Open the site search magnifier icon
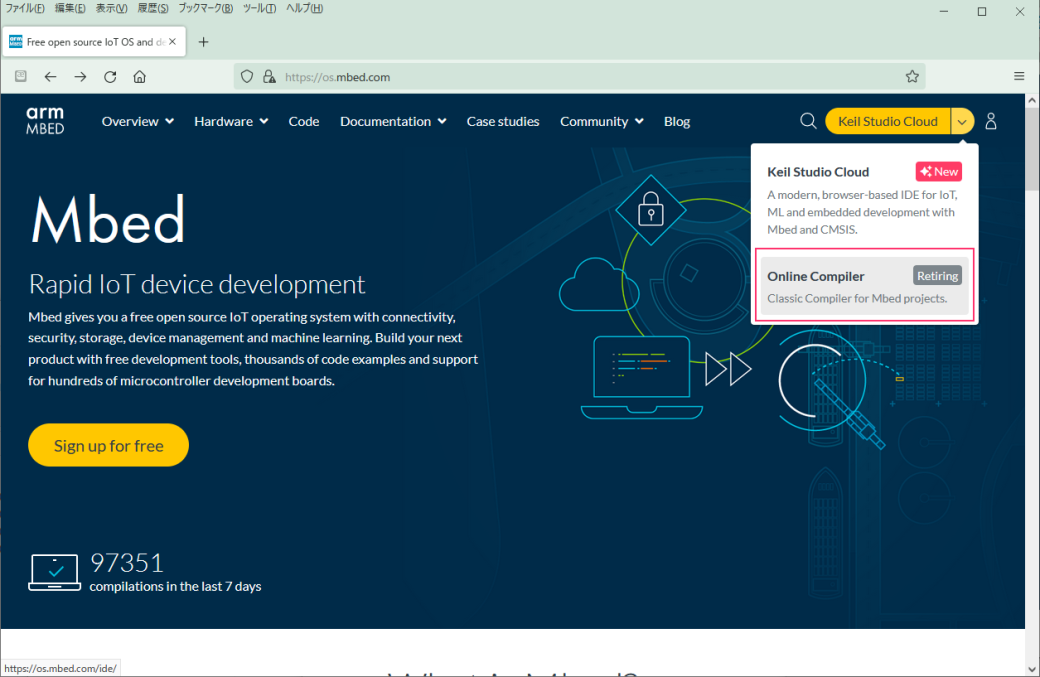1040x677 pixels. pos(808,121)
